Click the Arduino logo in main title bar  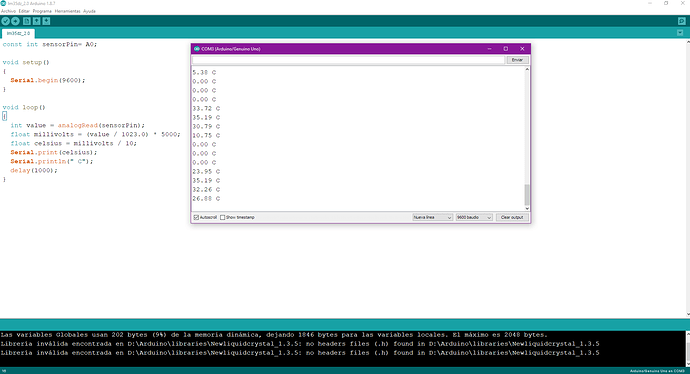pos(4,3)
